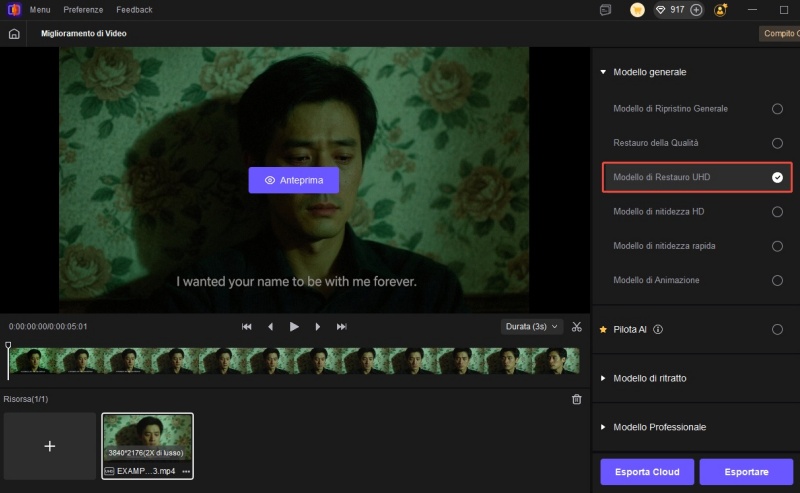Image resolution: width=800 pixels, height=493 pixels.
Task: Click the add resource plus tile
Action: tap(50, 446)
